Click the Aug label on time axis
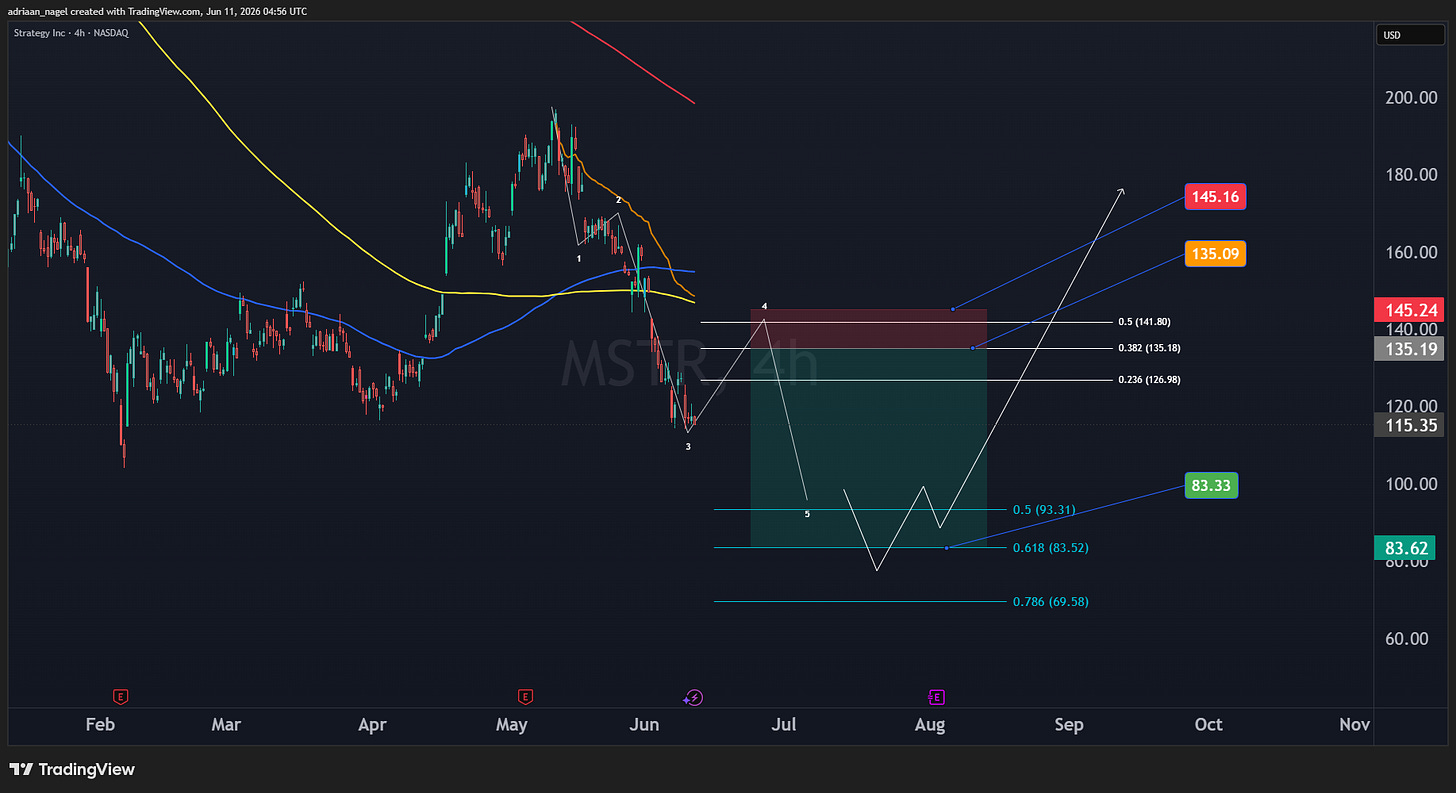Image resolution: width=1456 pixels, height=793 pixels. [930, 725]
